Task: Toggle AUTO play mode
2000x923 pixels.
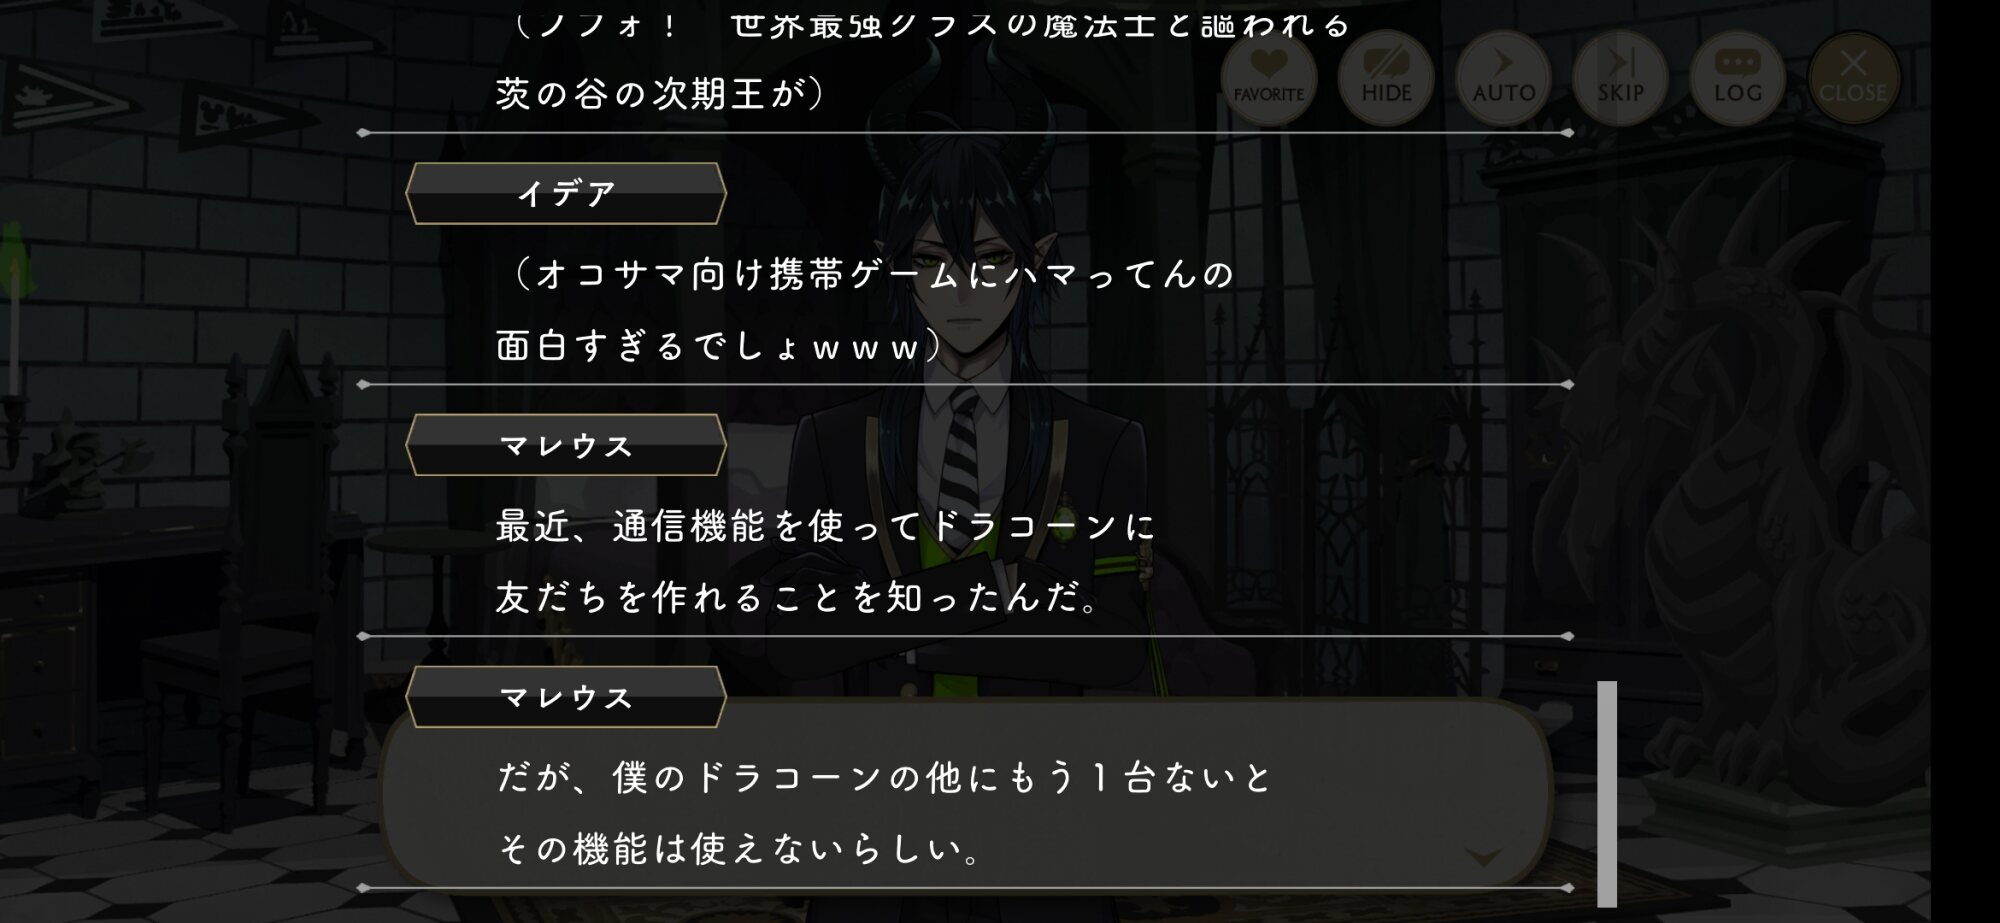Action: point(1503,77)
